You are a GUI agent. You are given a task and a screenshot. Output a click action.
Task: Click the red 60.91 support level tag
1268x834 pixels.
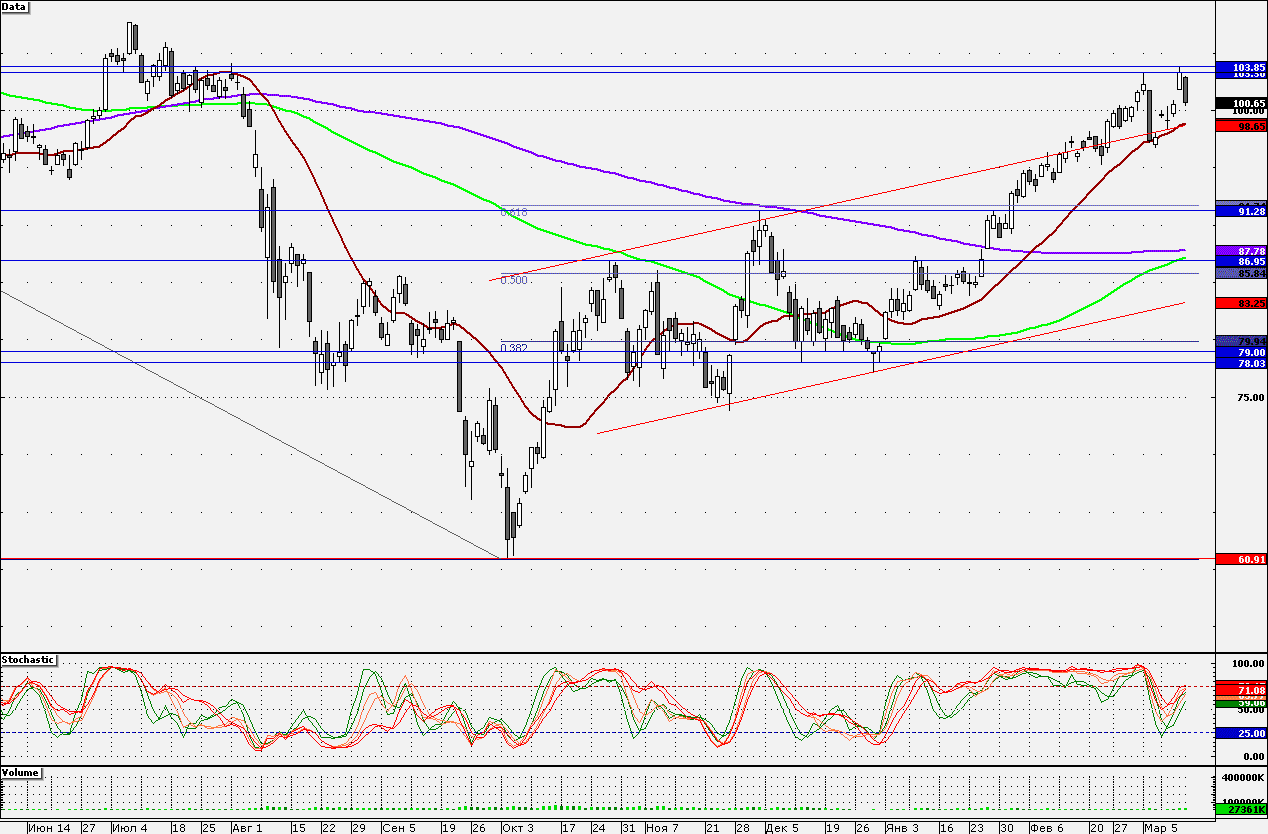pos(1240,559)
